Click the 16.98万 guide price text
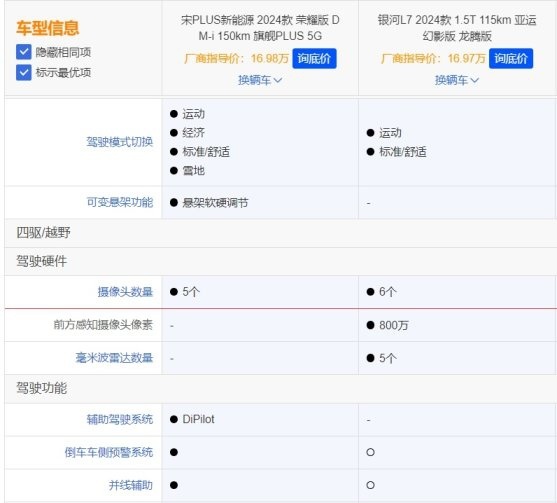Viewport: 557px width, 503px height. [x=270, y=58]
